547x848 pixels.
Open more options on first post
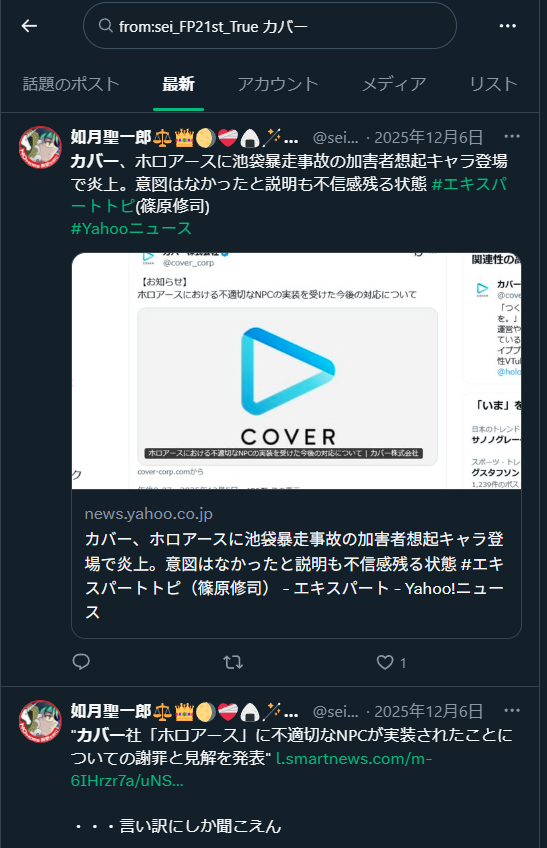pyautogui.click(x=511, y=136)
